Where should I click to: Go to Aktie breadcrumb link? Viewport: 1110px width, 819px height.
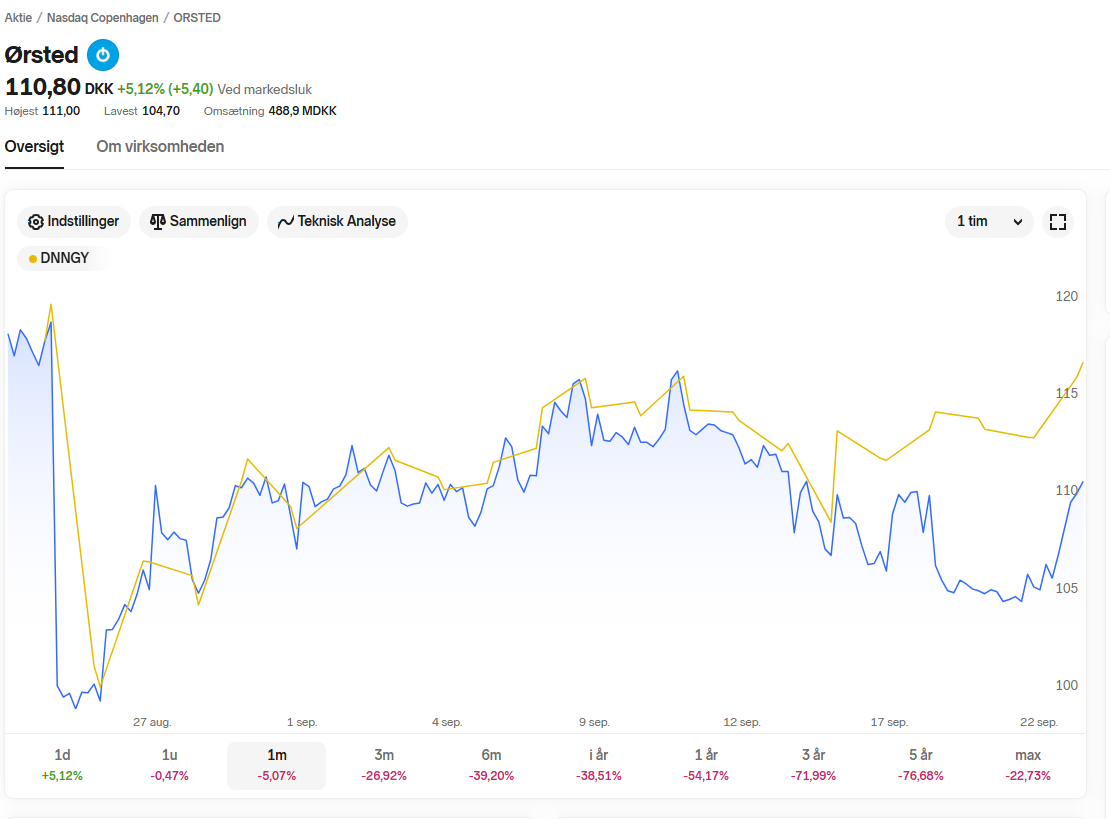(18, 18)
